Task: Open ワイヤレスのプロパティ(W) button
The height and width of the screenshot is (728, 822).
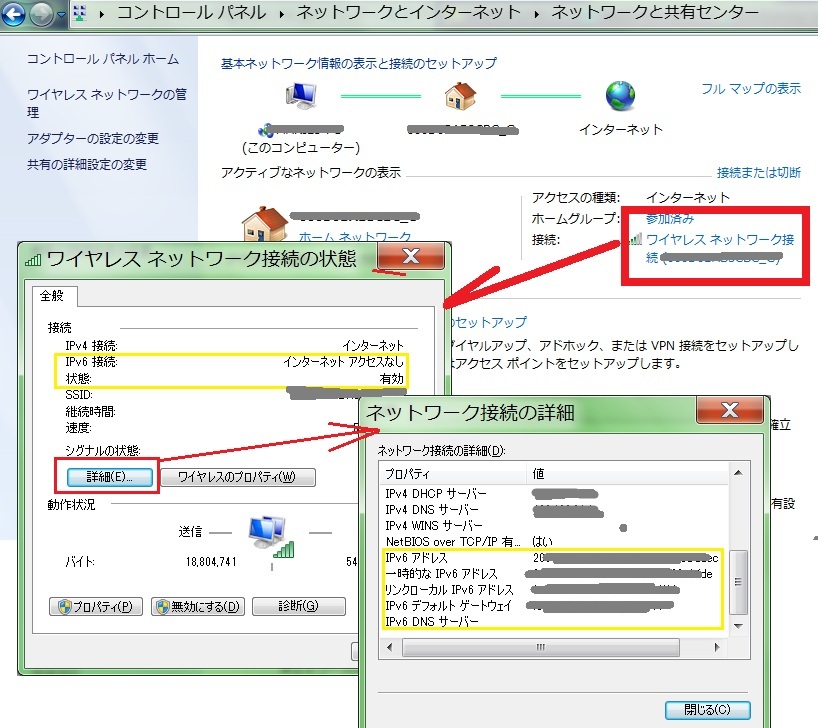Action: (x=237, y=477)
